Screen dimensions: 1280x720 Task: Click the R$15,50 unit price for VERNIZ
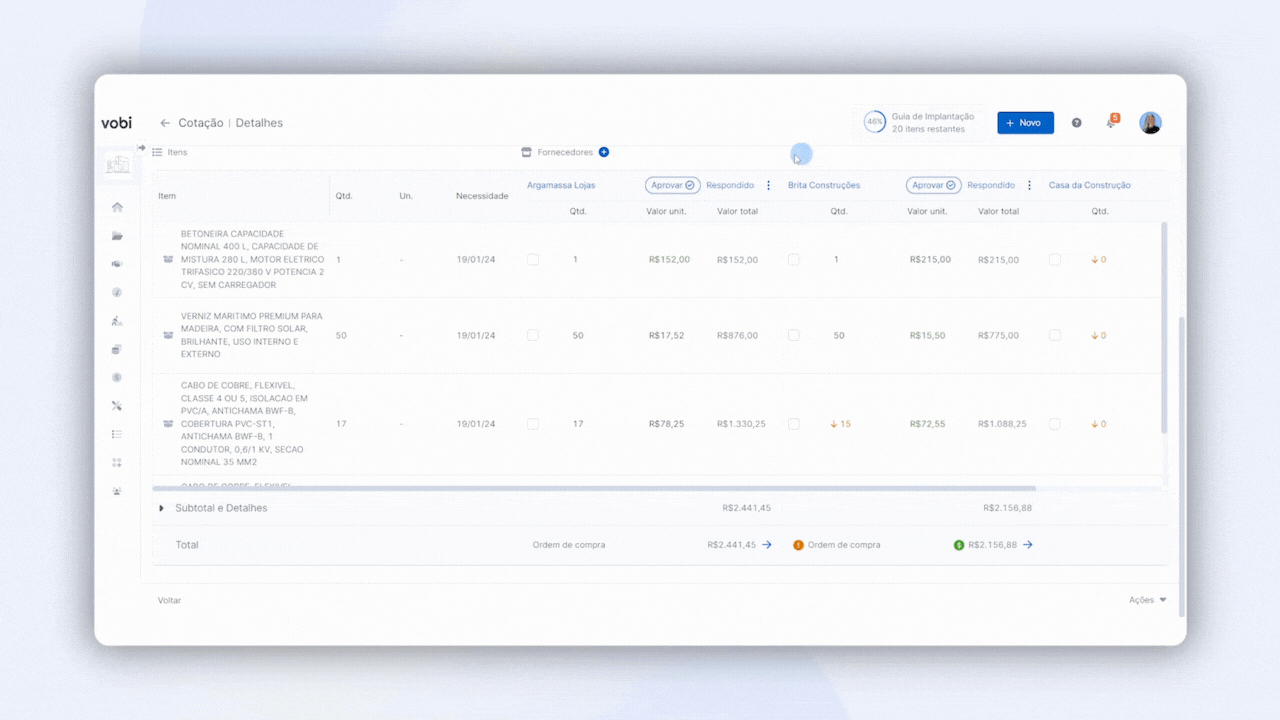[927, 335]
